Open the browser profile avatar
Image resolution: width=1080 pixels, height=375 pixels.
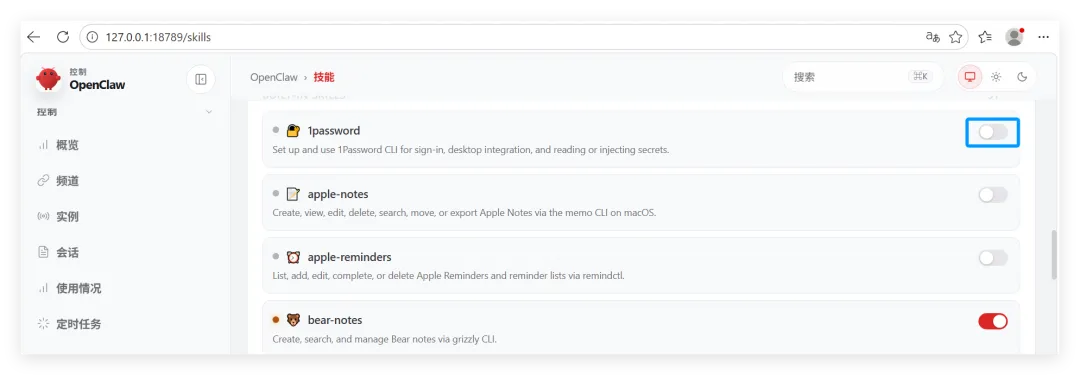coord(1014,37)
